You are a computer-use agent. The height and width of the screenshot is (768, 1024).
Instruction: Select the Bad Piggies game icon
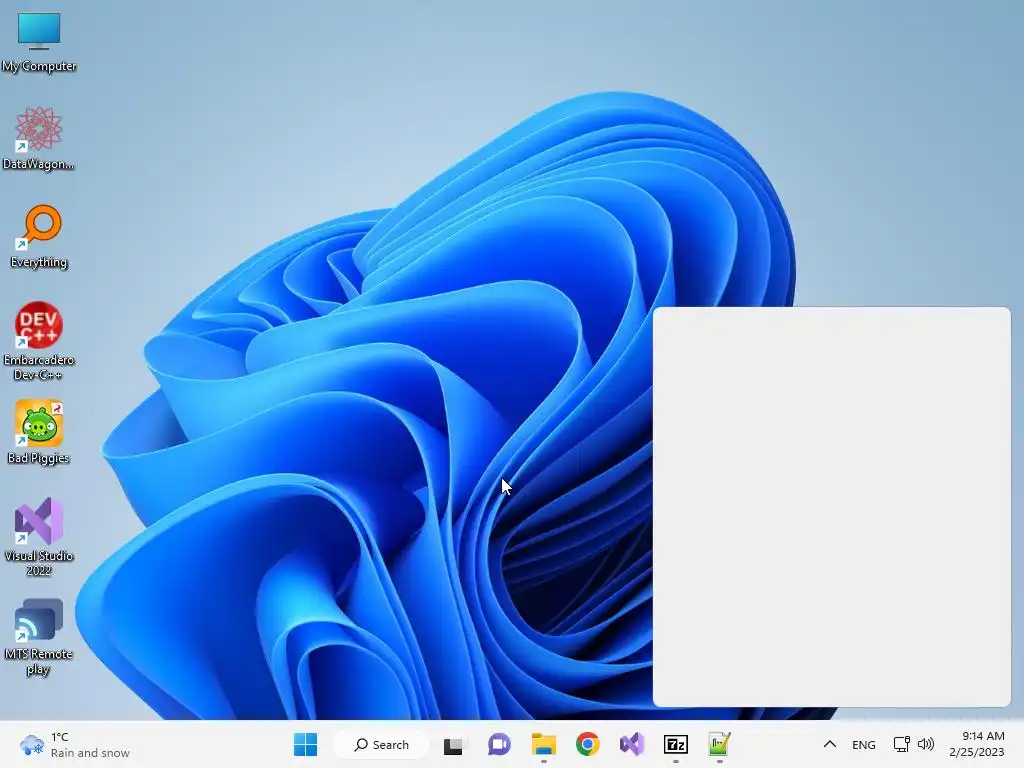coord(39,432)
